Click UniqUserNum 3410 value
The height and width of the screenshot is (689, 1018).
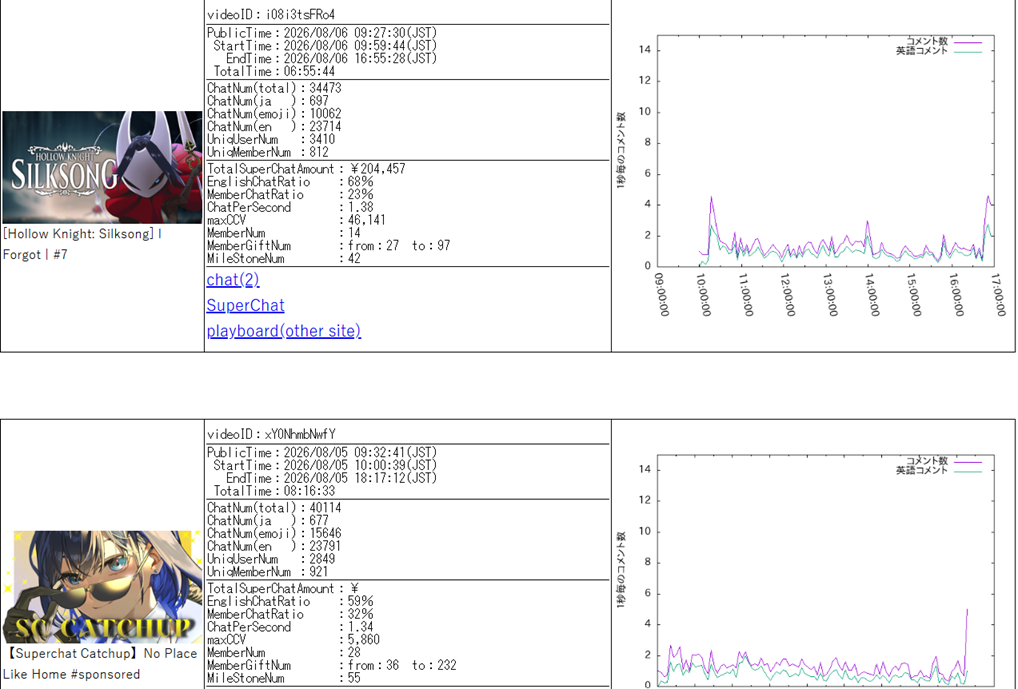(x=322, y=139)
